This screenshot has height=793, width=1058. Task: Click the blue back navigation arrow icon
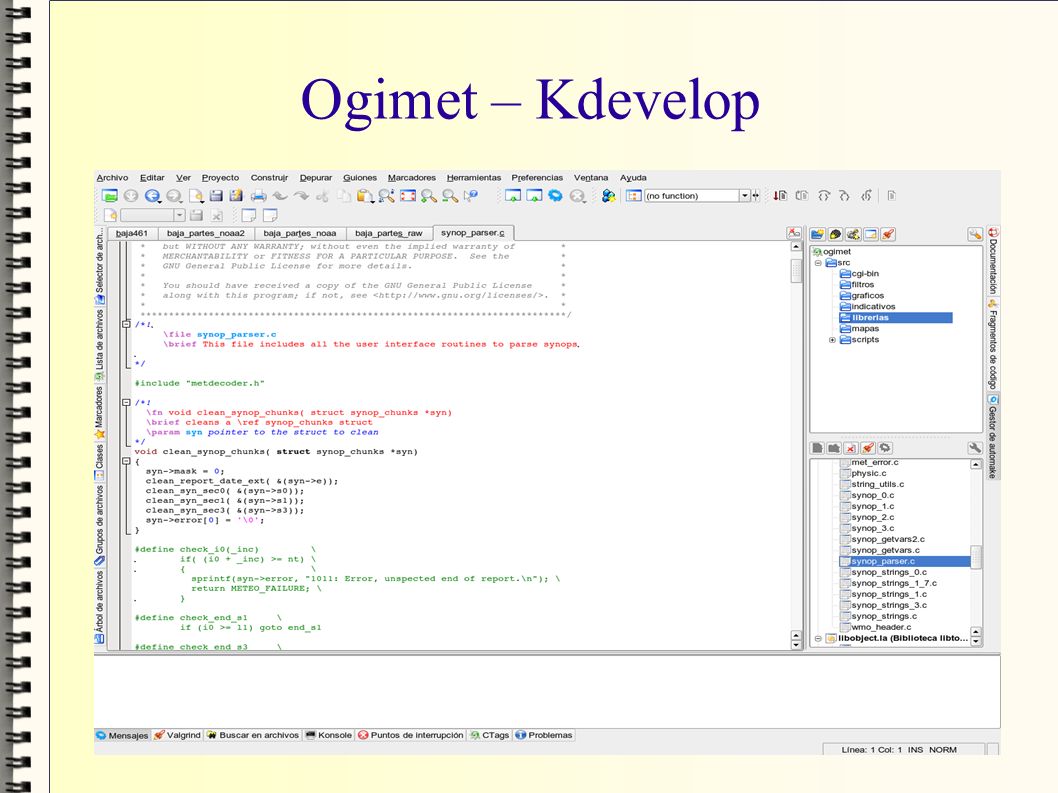(x=152, y=196)
